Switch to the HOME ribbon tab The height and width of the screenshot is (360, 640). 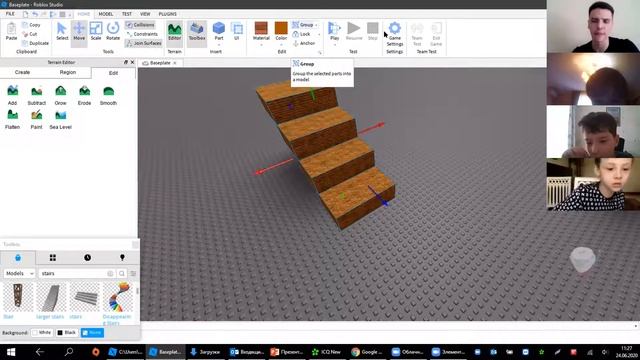point(83,14)
